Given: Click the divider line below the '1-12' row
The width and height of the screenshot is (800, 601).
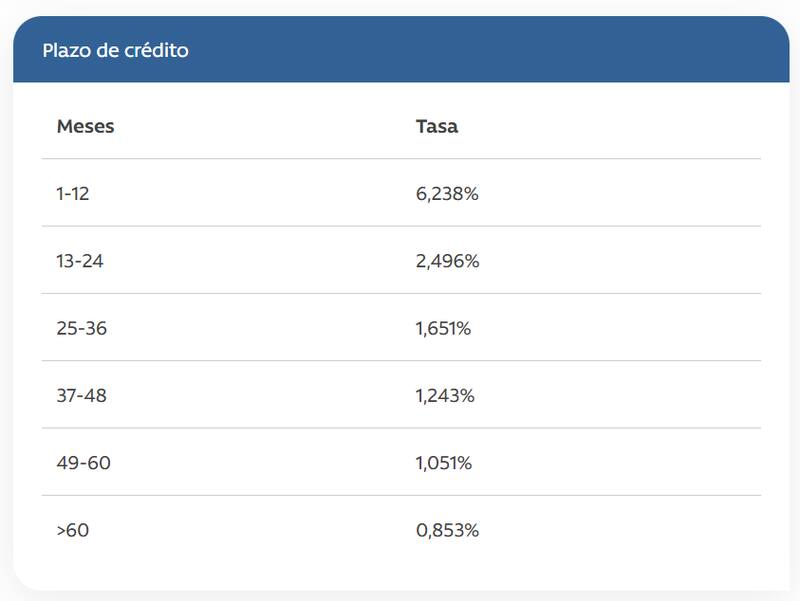Looking at the screenshot, I should (400, 227).
